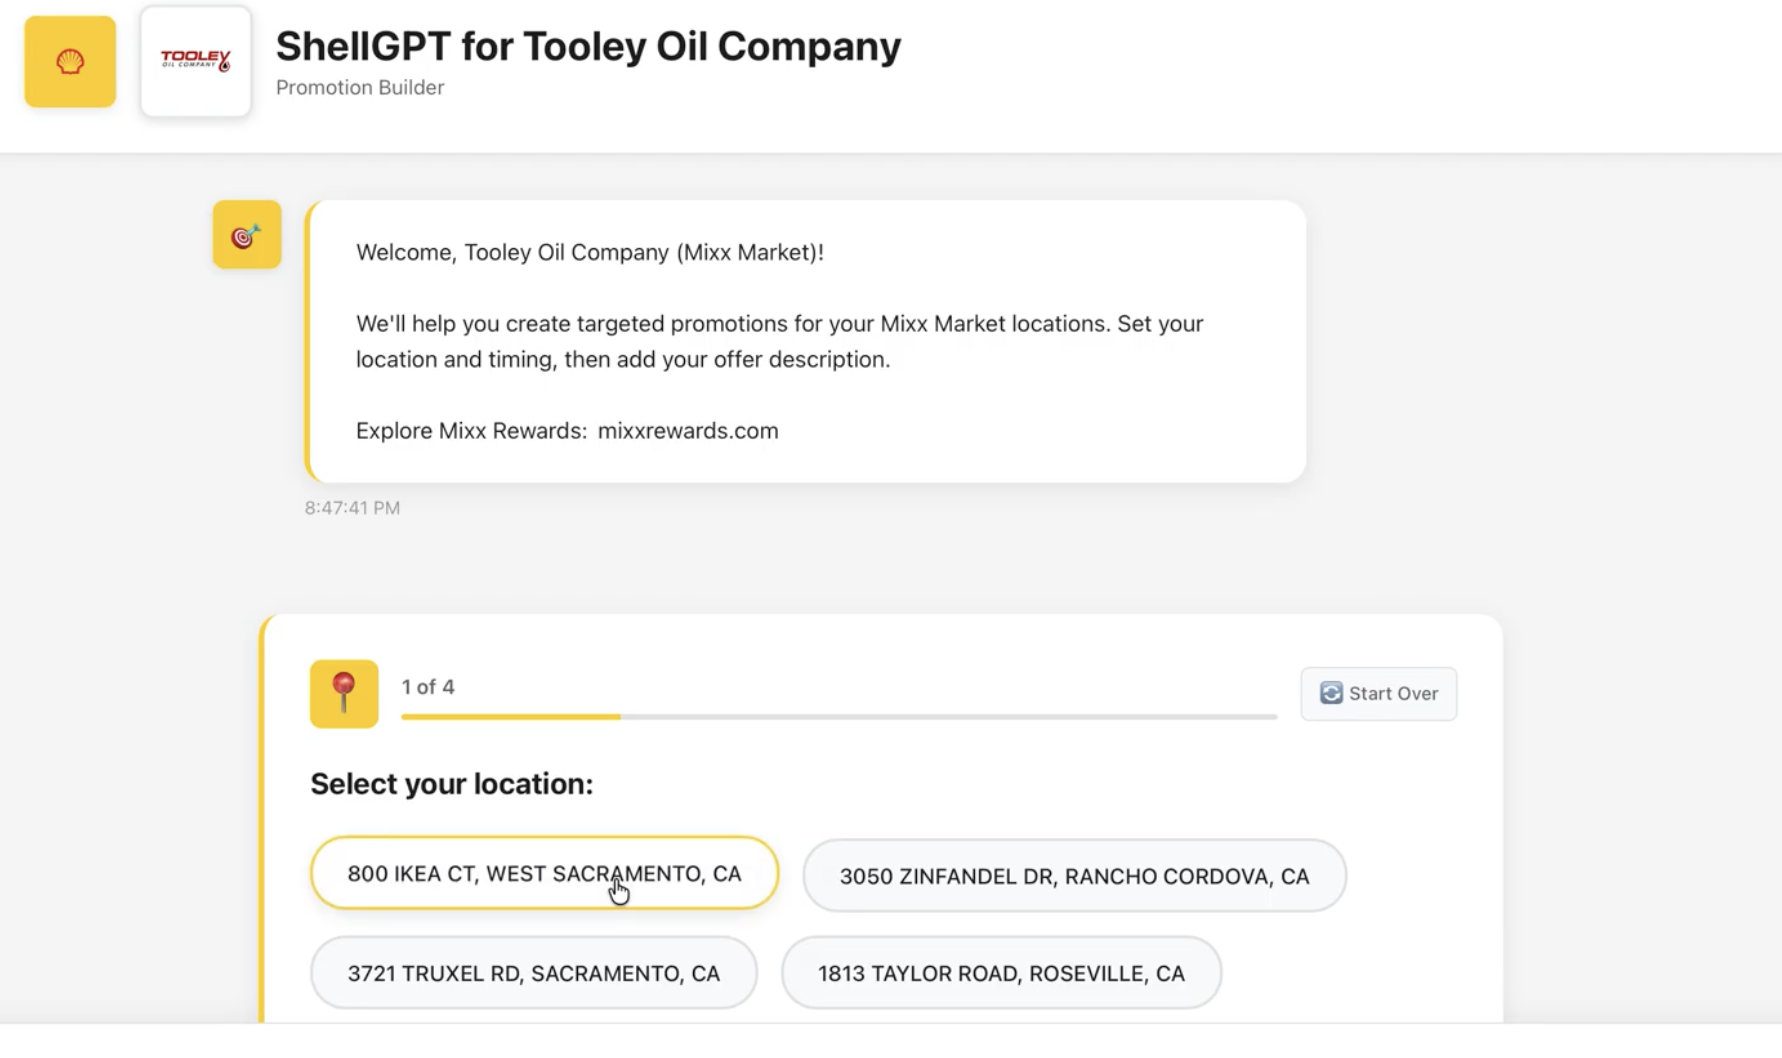Click the unfilled portion of progress bar
The width and height of the screenshot is (1782, 1058).
(x=949, y=716)
